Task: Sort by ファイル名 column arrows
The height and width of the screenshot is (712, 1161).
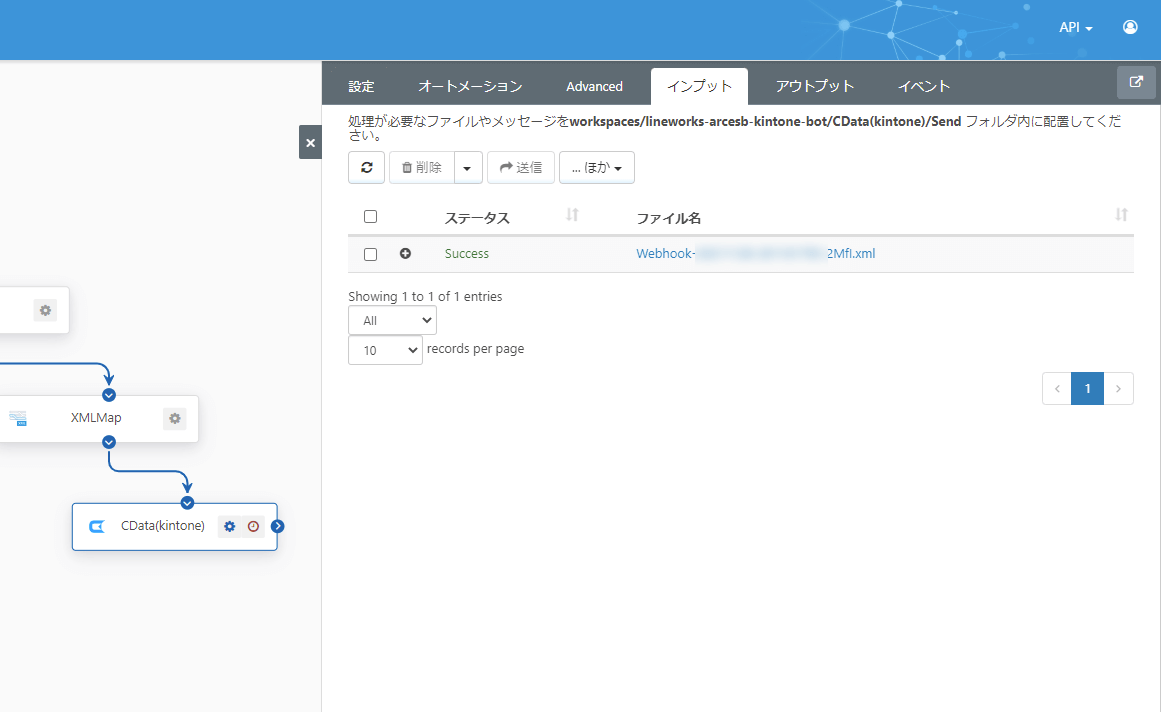Action: (1122, 215)
